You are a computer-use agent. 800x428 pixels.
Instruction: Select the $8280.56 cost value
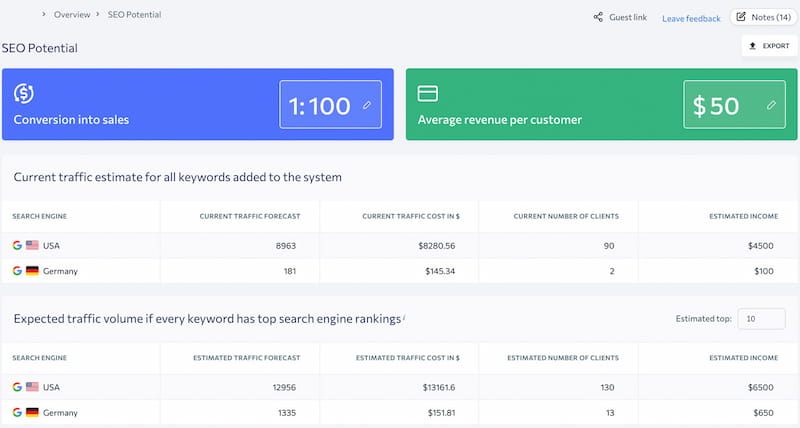tap(437, 246)
